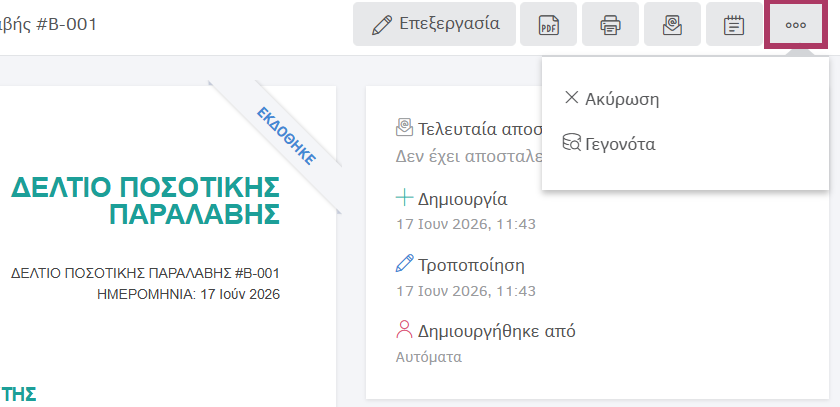Click the ΕΚΔΟΘΗΚΕ status ribbon
The width and height of the screenshot is (840, 407).
pyautogui.click(x=287, y=136)
